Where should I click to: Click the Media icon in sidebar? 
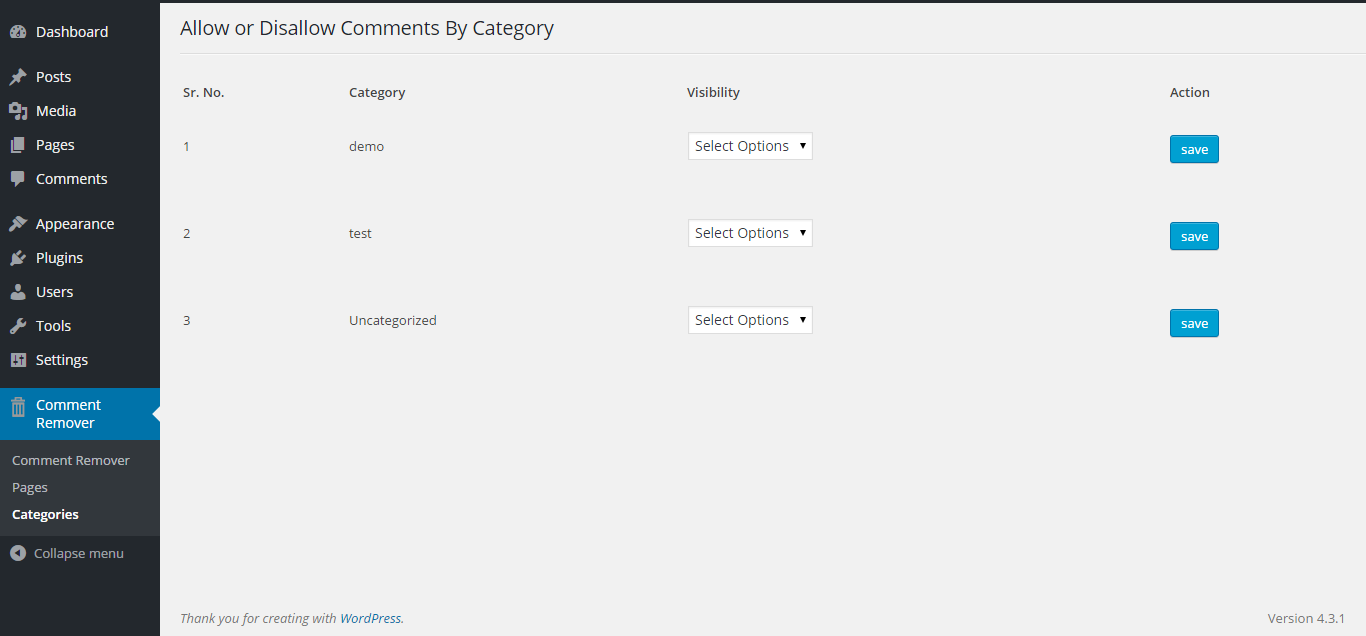18,111
